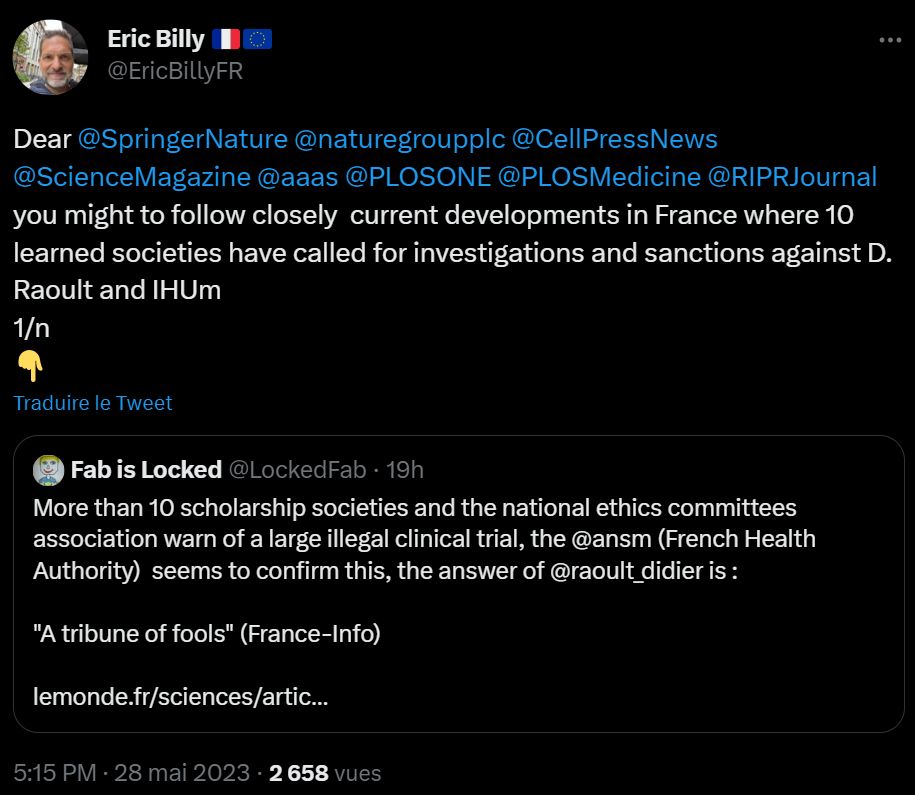The height and width of the screenshot is (795, 915).
Task: Open the @RIPRJournal mention
Action: click(x=792, y=177)
